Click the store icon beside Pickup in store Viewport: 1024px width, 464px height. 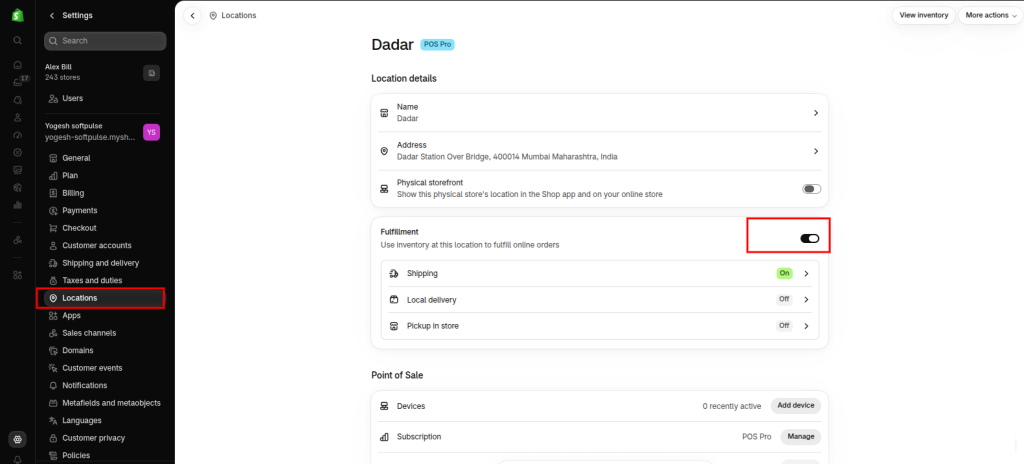coord(394,325)
